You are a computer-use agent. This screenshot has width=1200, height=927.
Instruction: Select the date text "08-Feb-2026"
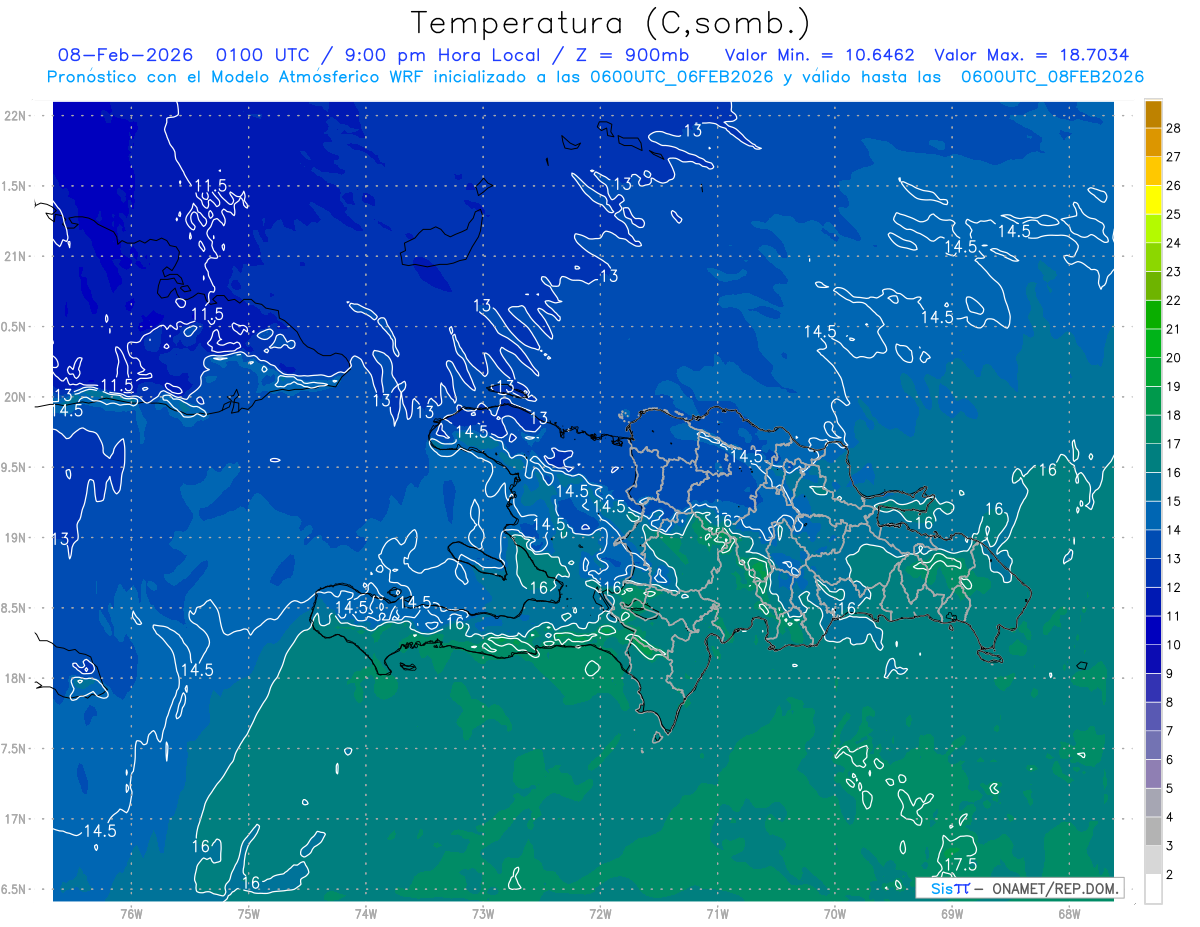[x=125, y=55]
